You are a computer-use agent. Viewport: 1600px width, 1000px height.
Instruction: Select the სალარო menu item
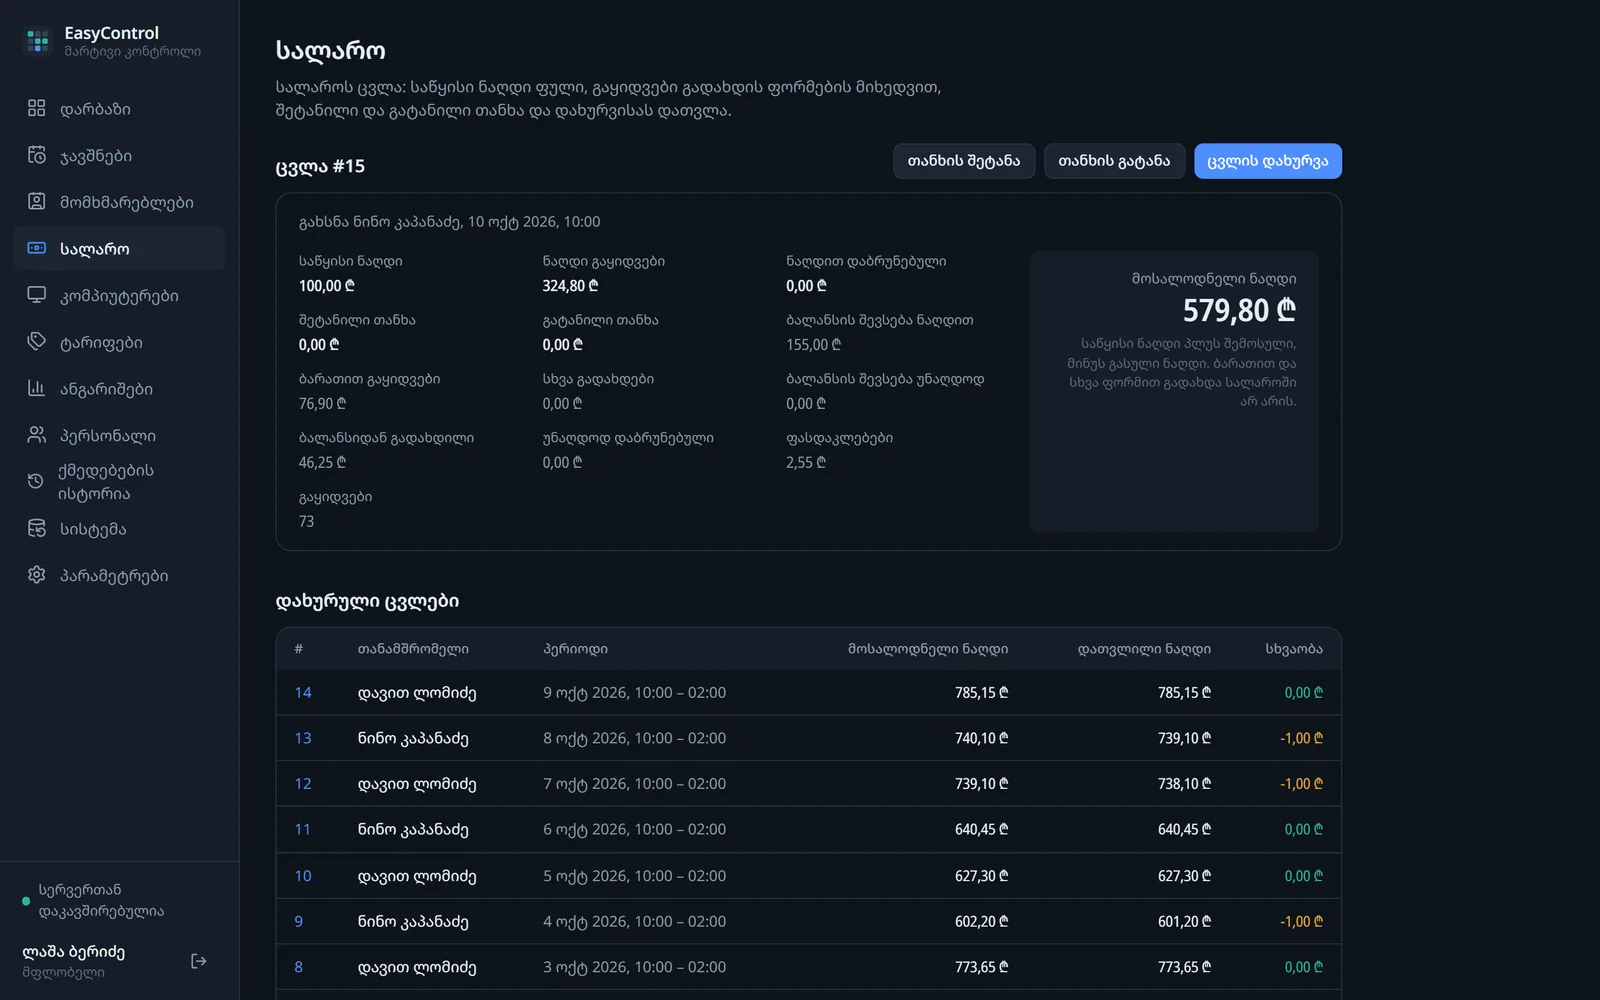119,248
